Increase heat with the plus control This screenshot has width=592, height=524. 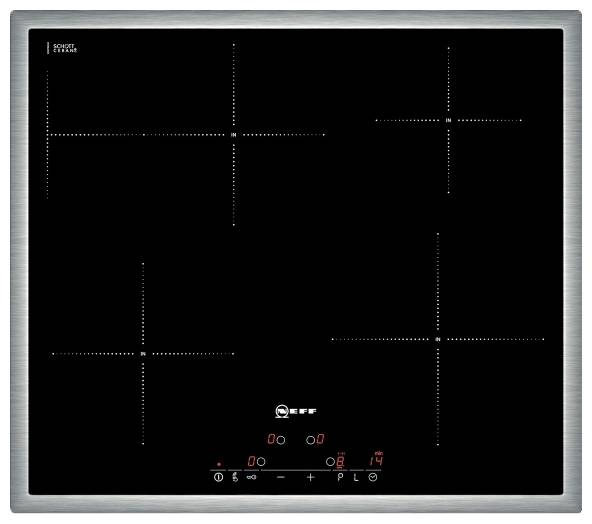[310, 477]
